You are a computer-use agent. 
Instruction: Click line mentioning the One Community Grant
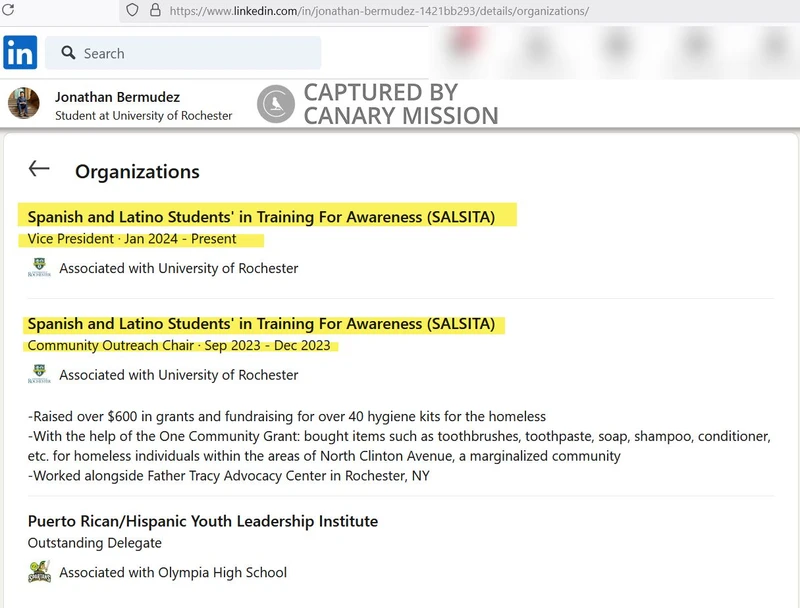click(399, 446)
